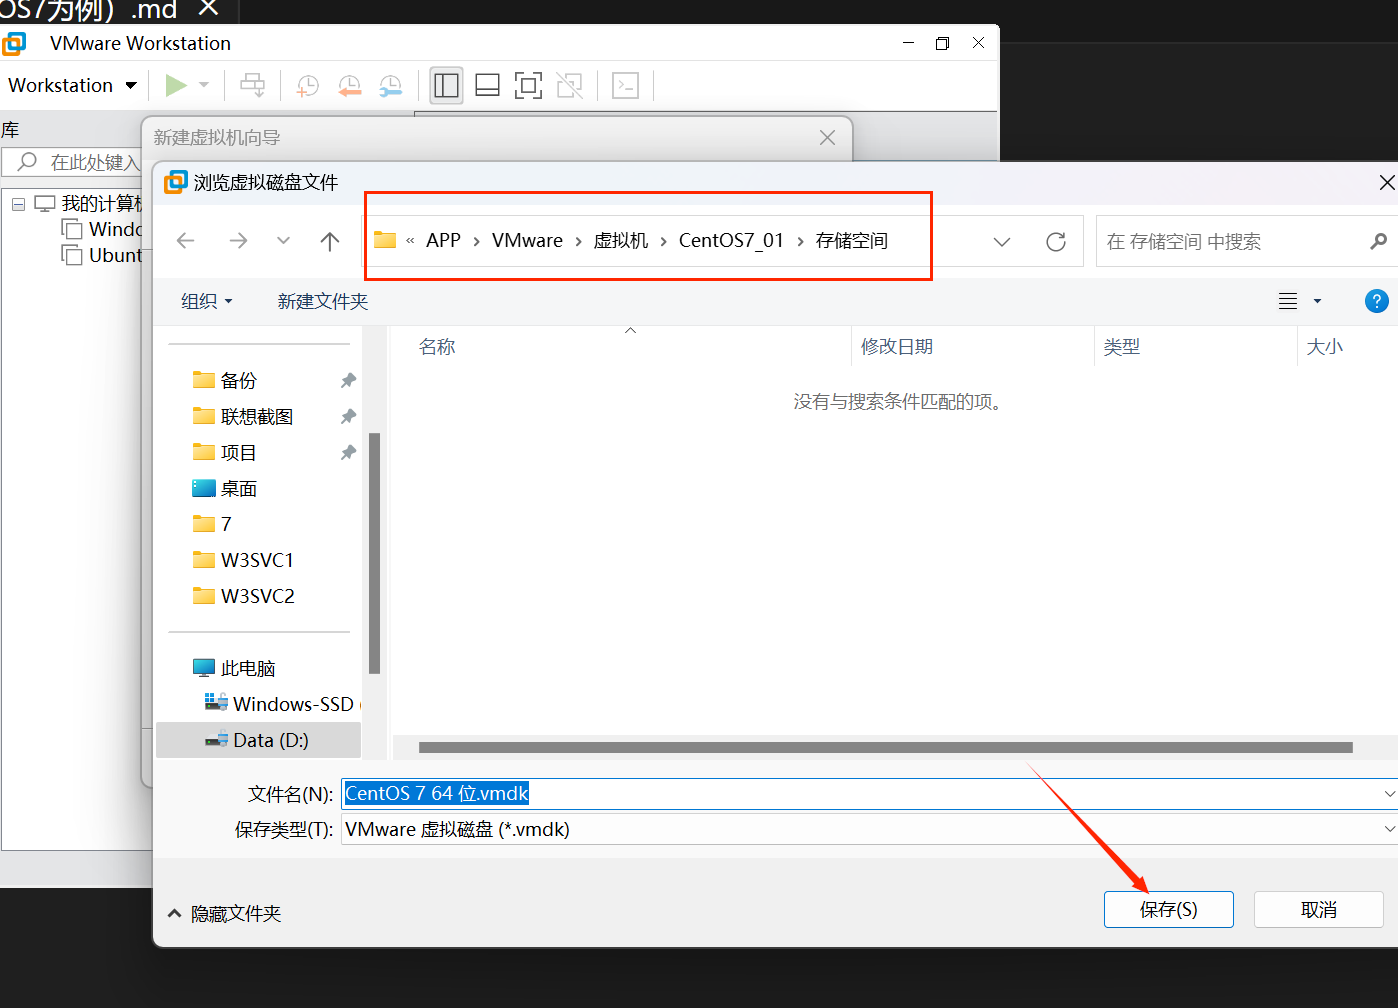Sort by the 名称 column header
Screen dimensions: 1398x1008
pyautogui.click(x=437, y=347)
